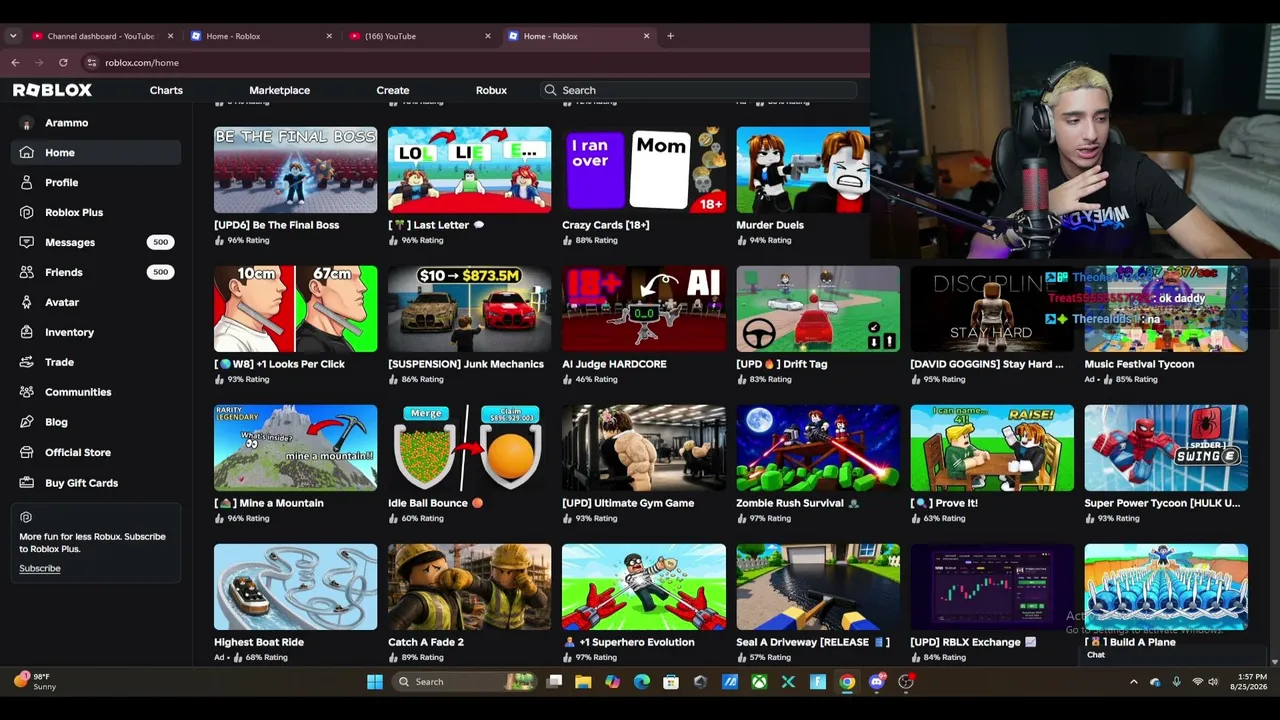Close the (166) YouTube tab
Viewport: 1280px width, 720px height.
point(488,36)
